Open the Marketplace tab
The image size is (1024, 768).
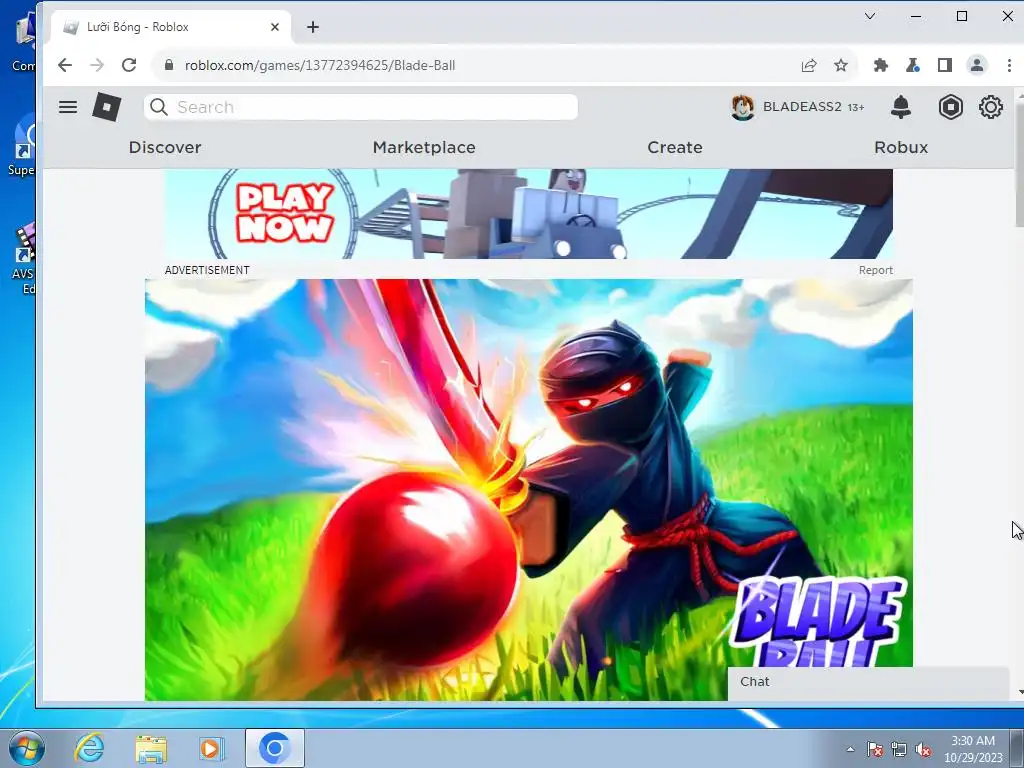pyautogui.click(x=424, y=148)
